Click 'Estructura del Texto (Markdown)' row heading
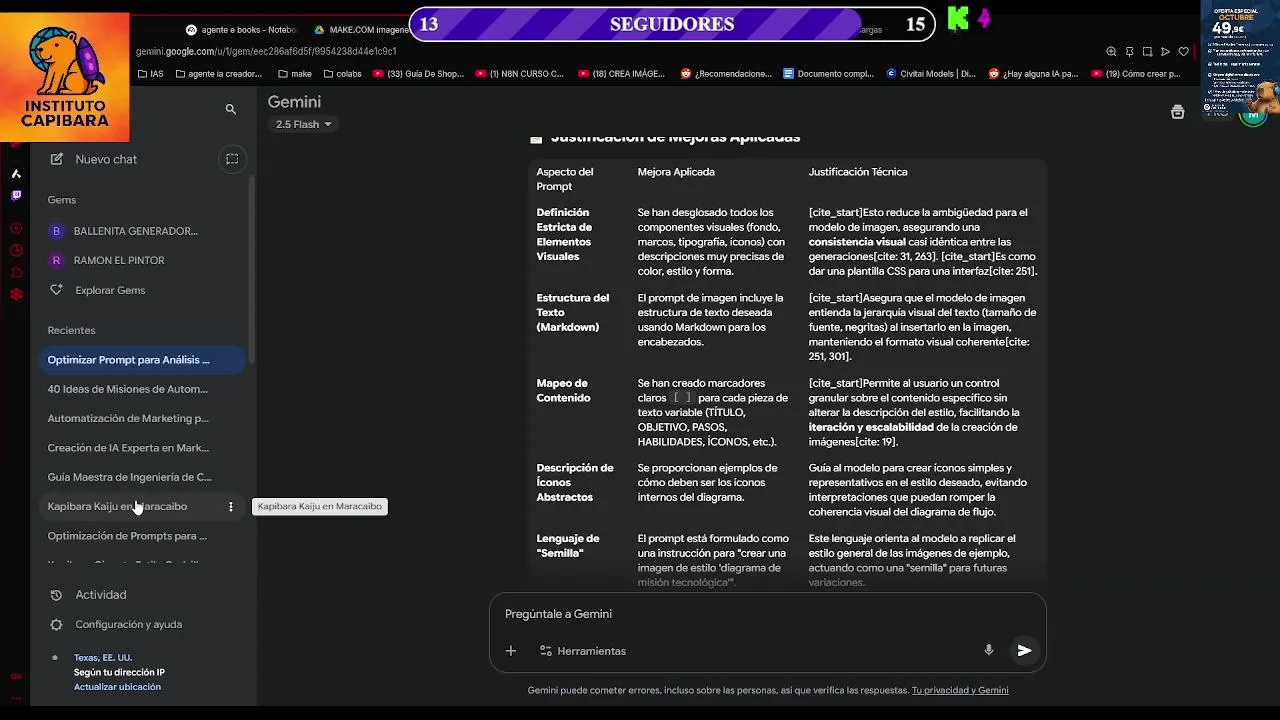The height and width of the screenshot is (720, 1280). (x=572, y=312)
